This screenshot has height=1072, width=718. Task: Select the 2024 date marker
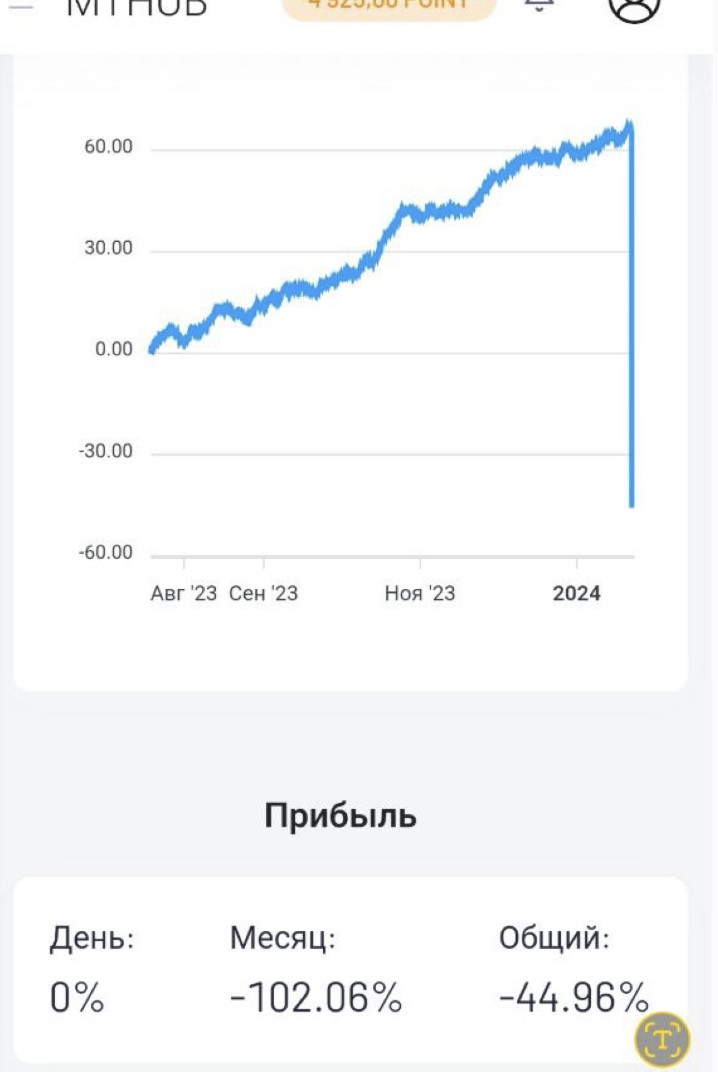576,594
